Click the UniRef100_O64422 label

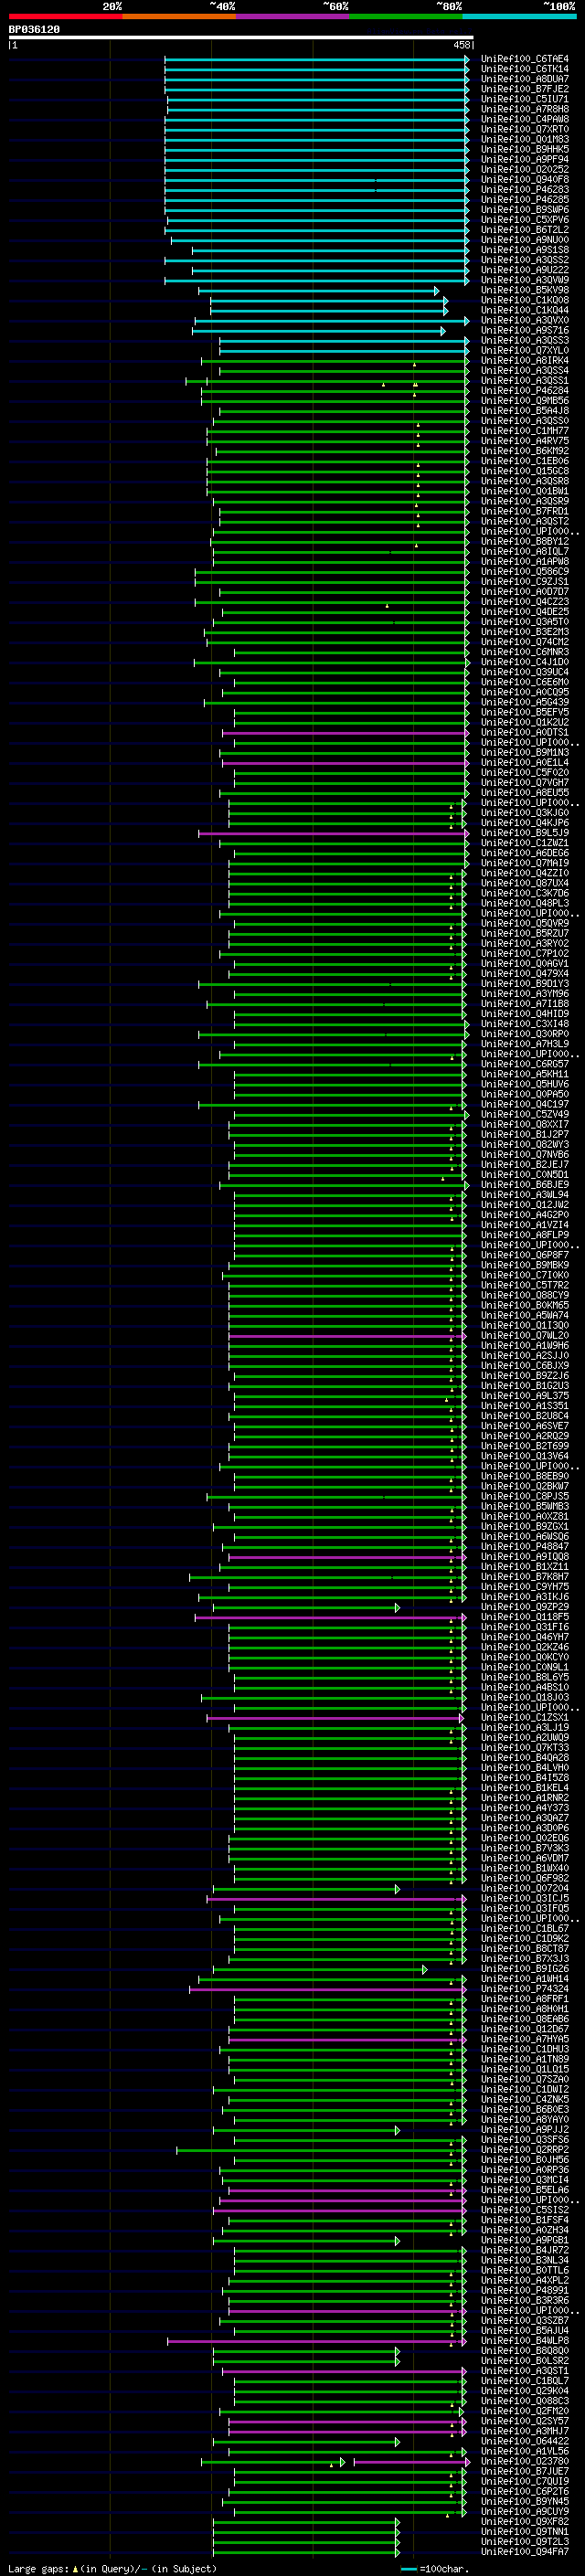pyautogui.click(x=524, y=2441)
